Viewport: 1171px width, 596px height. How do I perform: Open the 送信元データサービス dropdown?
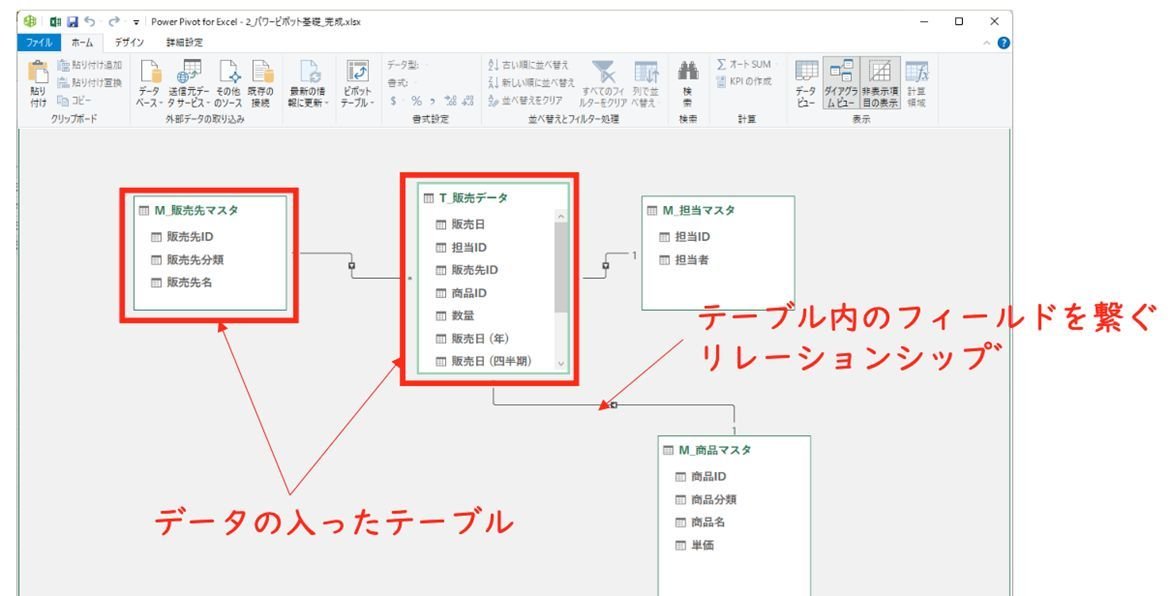pos(187,84)
